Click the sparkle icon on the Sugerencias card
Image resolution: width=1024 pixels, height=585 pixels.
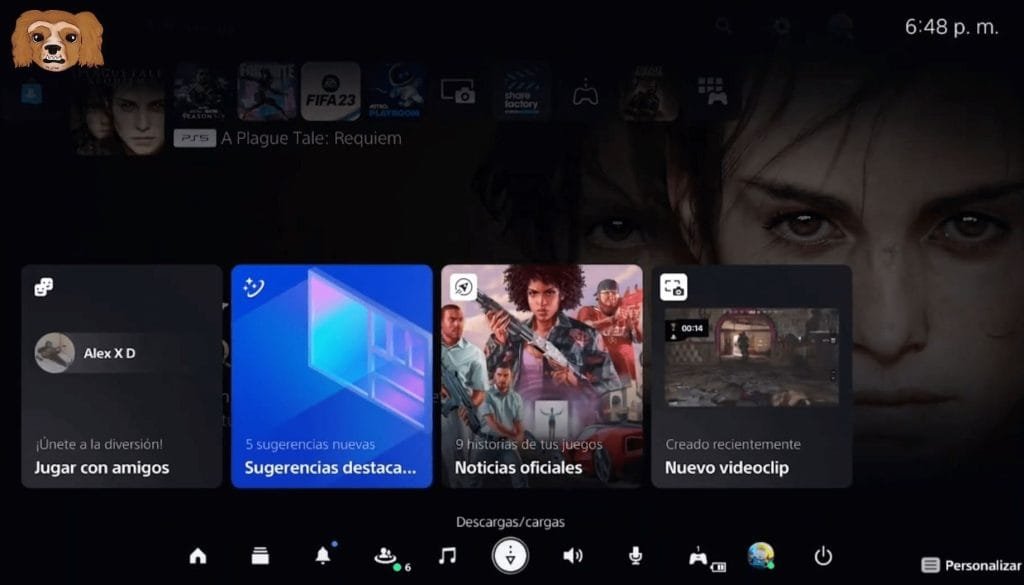point(253,287)
